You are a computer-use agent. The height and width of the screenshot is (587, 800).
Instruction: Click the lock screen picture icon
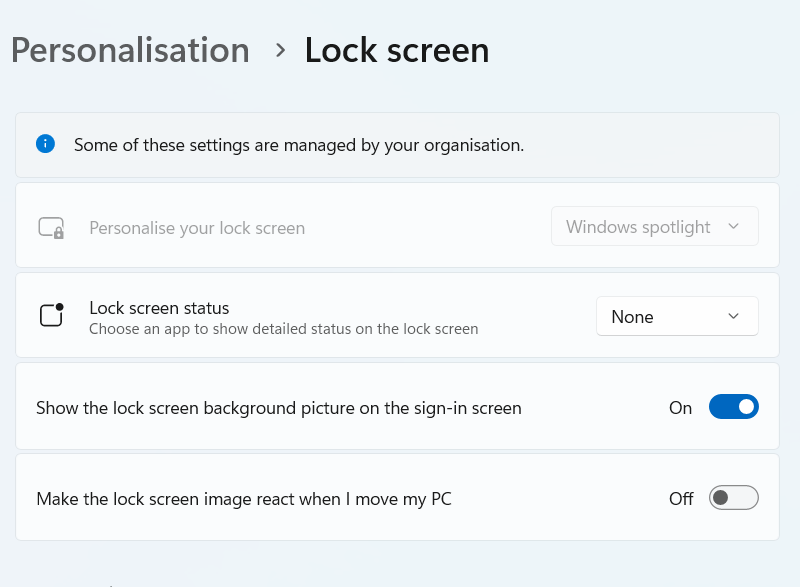click(51, 227)
